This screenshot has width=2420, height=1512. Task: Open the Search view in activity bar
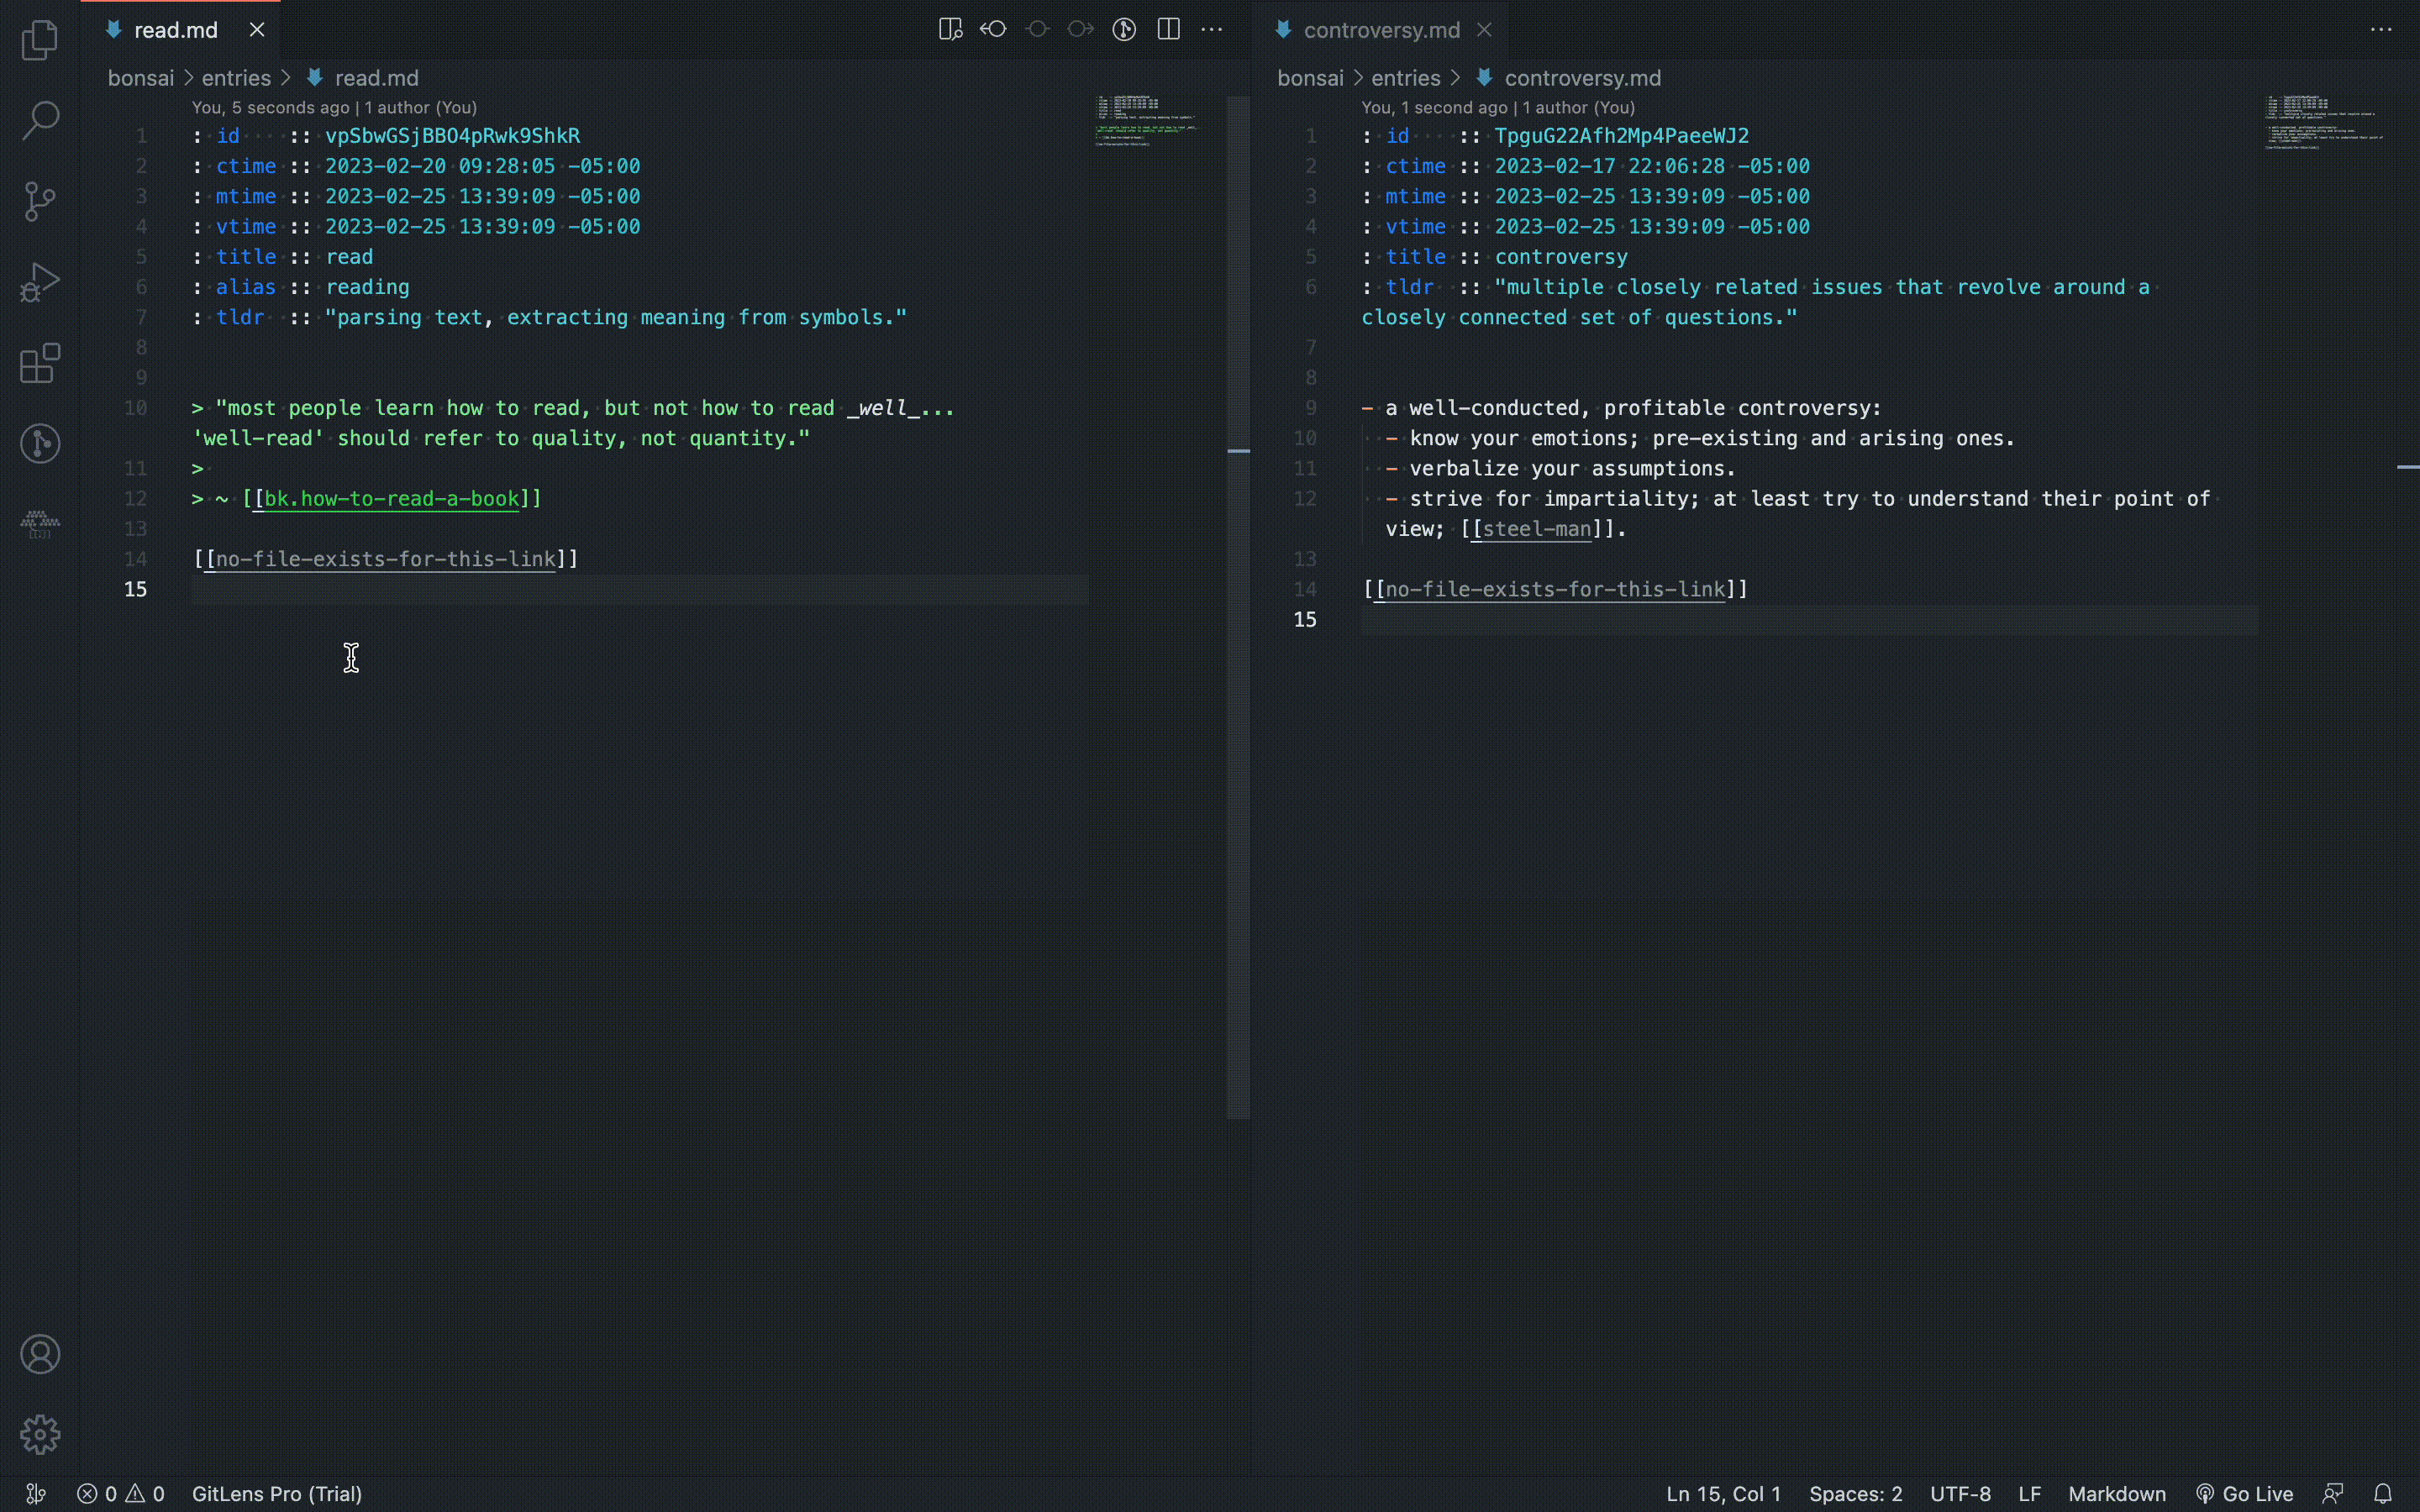click(40, 120)
